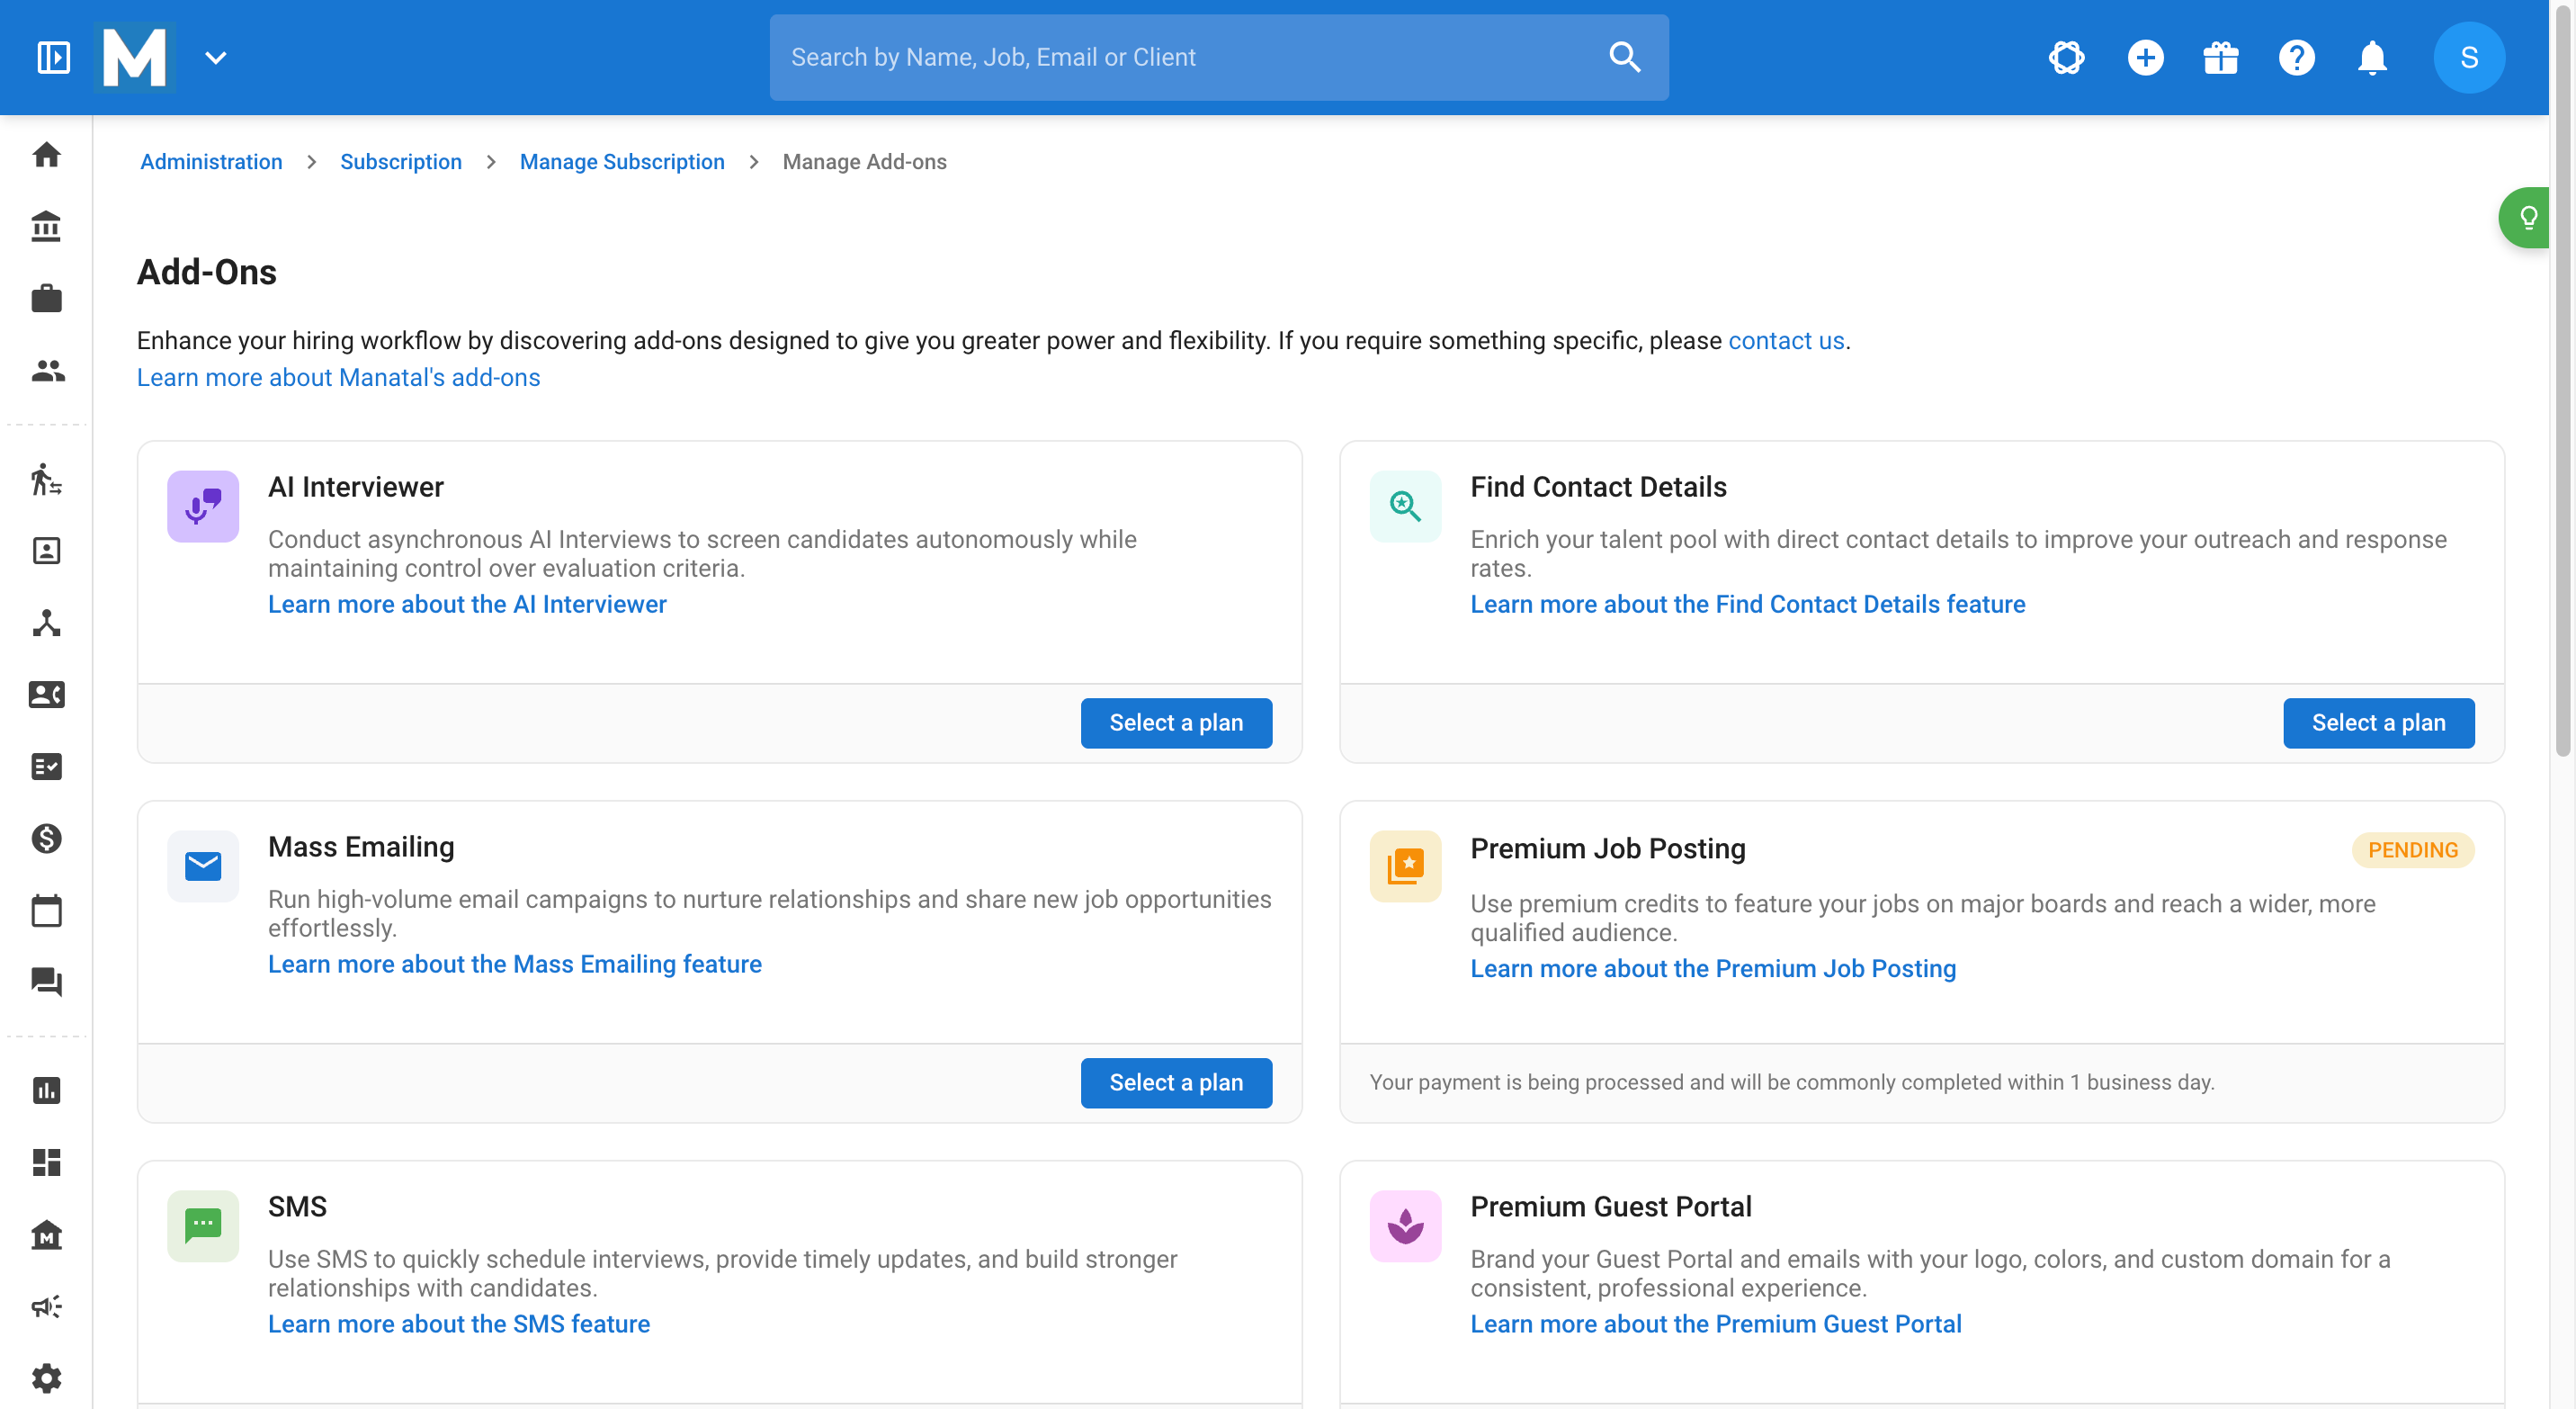The width and height of the screenshot is (2576, 1409).
Task: Toggle the sidebar collapse icon
Action: coord(54,57)
